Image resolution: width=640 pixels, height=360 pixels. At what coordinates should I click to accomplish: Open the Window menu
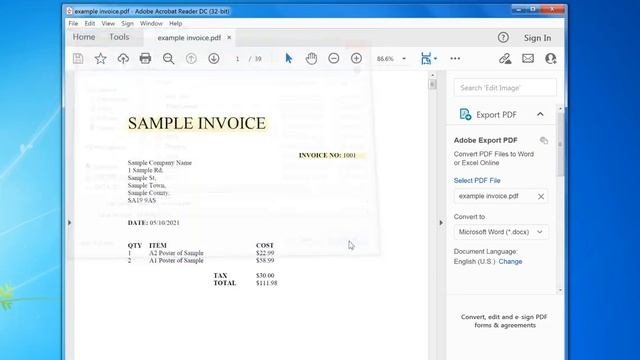151,23
